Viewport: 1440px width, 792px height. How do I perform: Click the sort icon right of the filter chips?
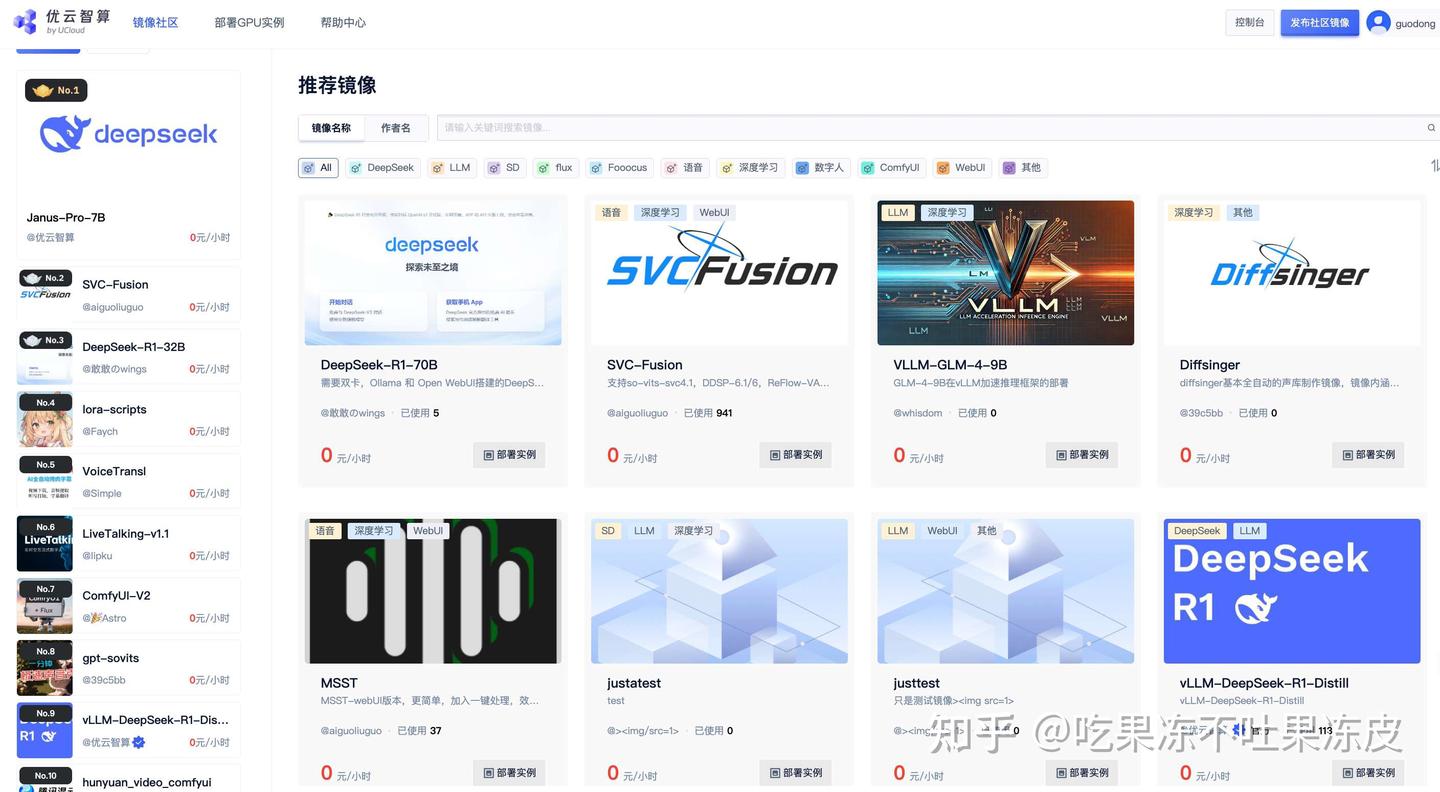(1436, 163)
